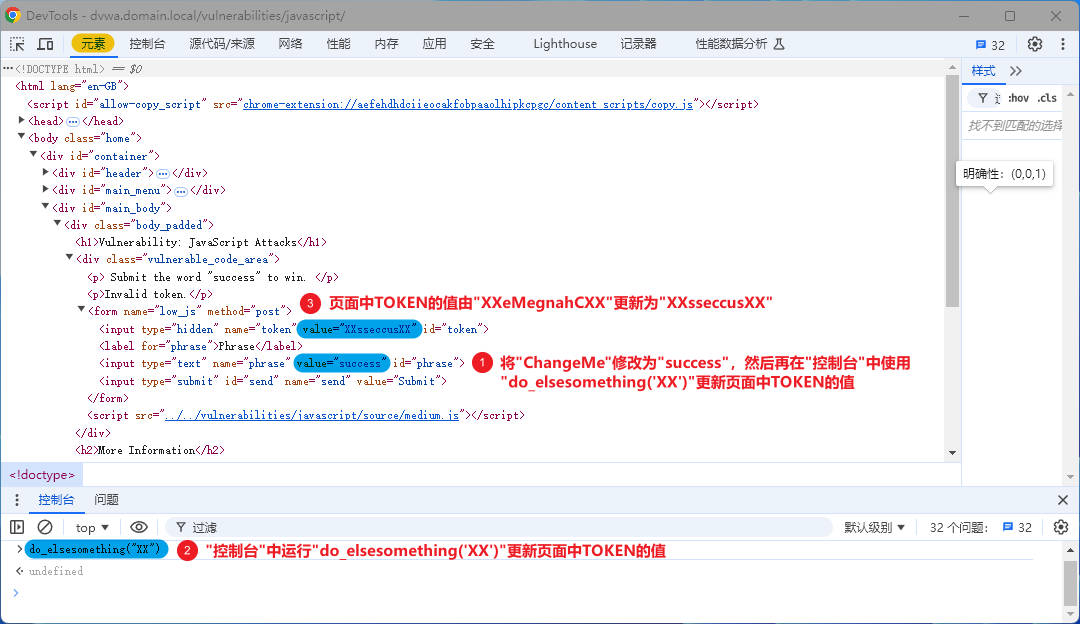Toggle the console sidebar icon
Screen dimensions: 1080x624
(17, 528)
